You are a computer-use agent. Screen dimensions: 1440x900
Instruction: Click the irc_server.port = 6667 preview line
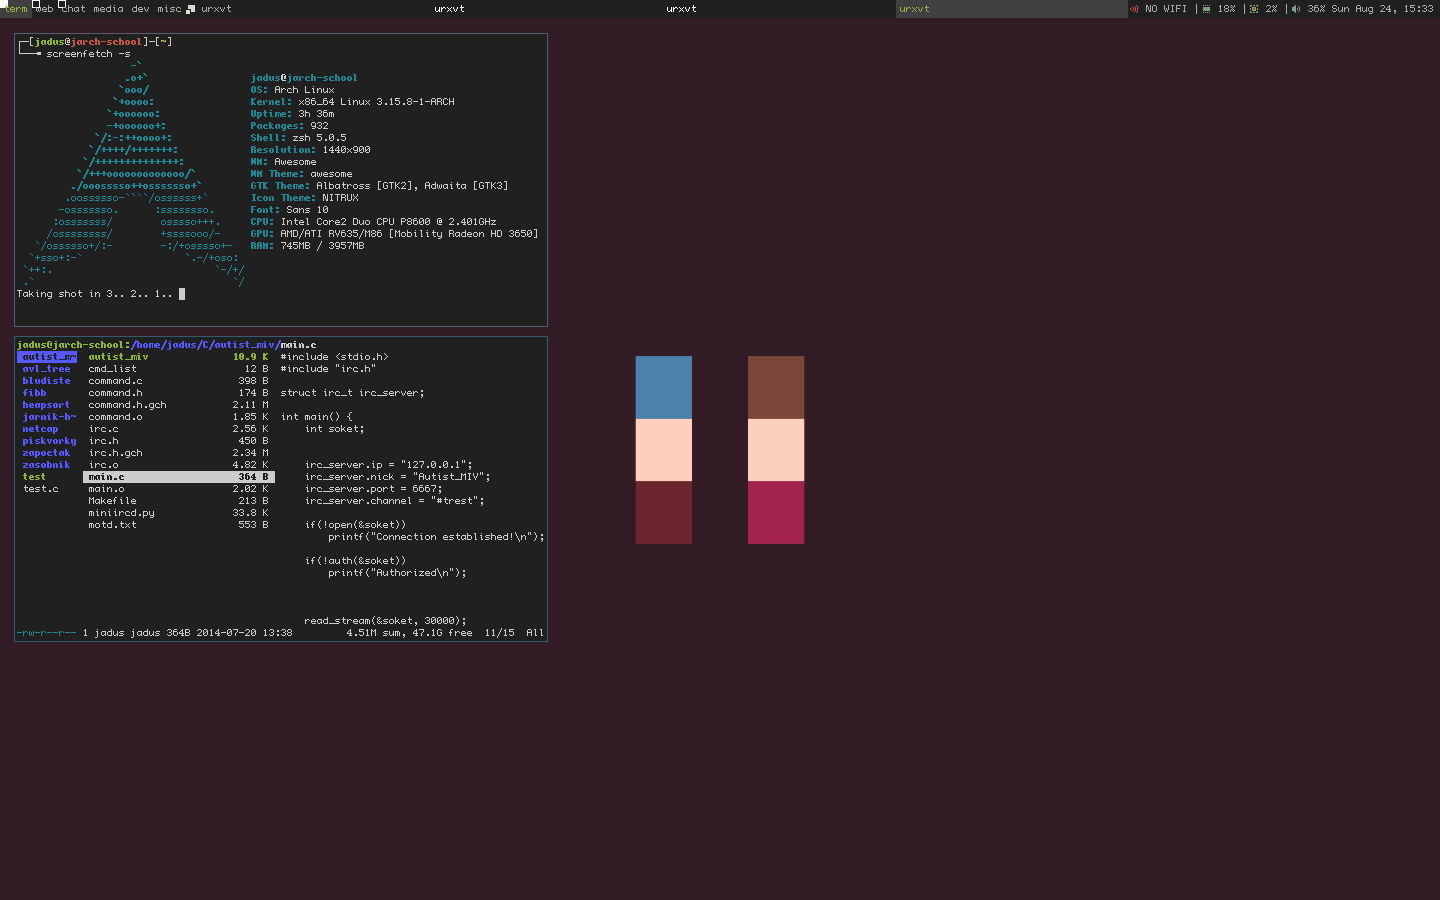[x=373, y=489]
